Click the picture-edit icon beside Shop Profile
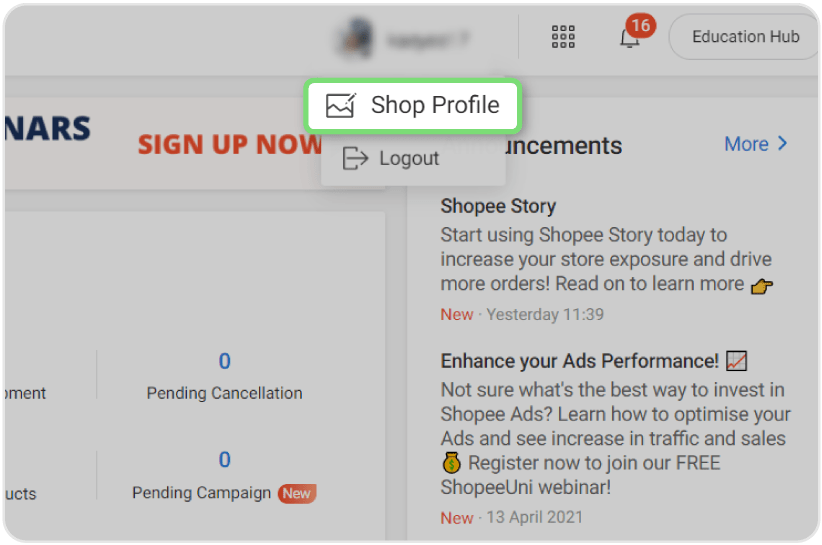This screenshot has height=545, width=822. tap(341, 105)
